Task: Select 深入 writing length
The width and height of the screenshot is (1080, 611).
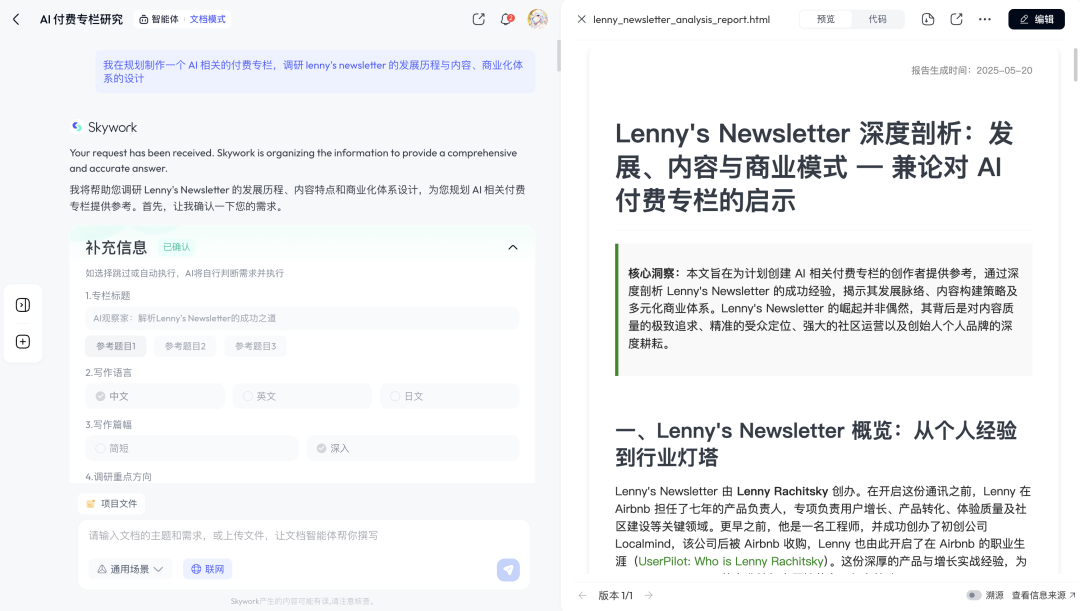Action: (x=413, y=448)
